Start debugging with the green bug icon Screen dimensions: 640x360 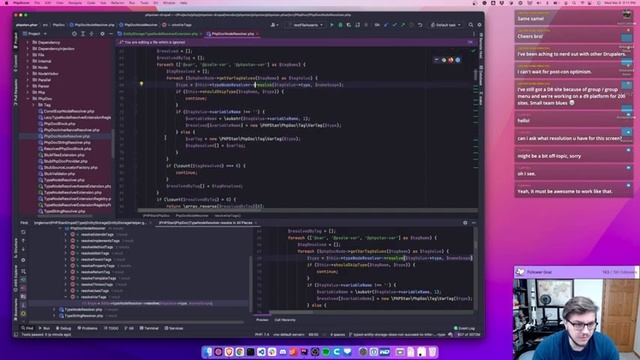pyautogui.click(x=340, y=25)
